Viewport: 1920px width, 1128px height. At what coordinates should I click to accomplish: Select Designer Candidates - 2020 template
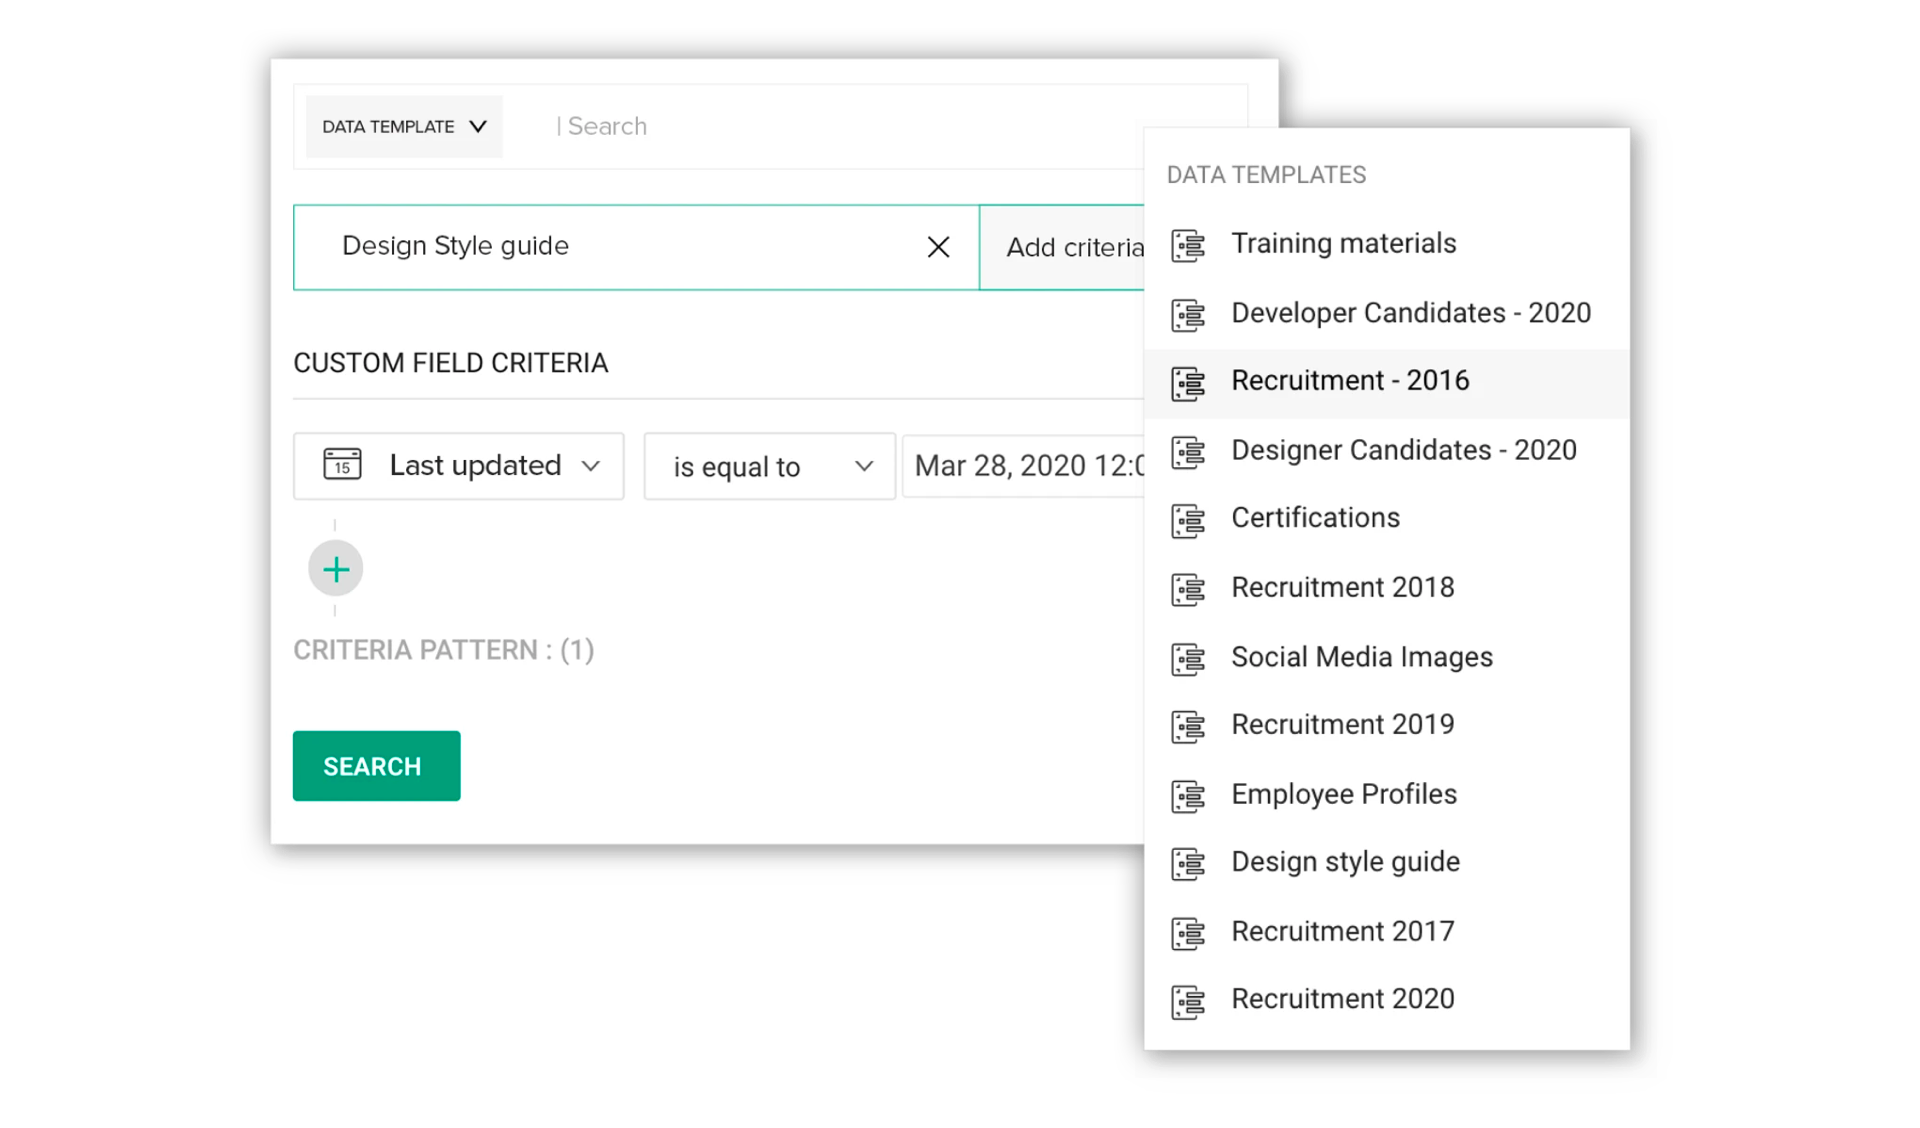(x=1403, y=451)
